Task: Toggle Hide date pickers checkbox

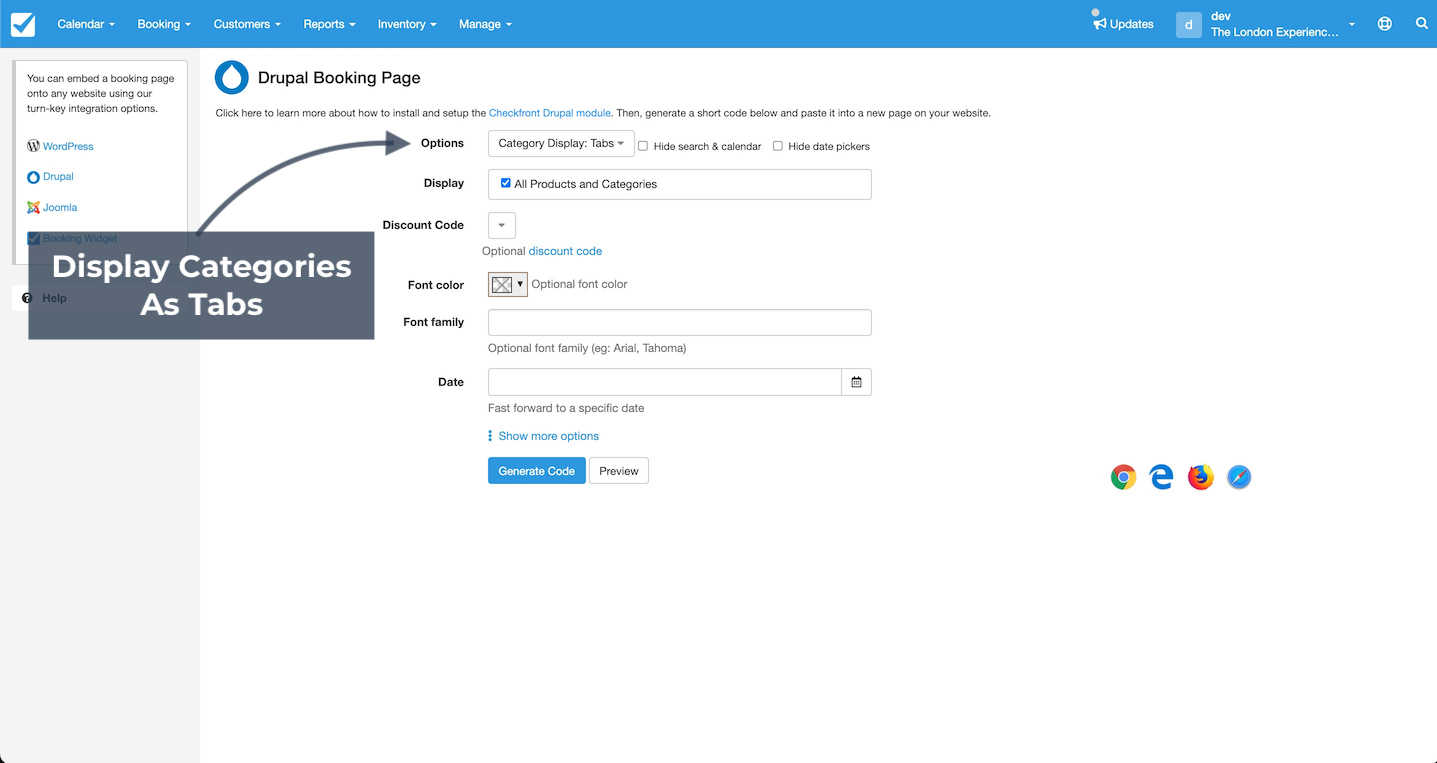Action: [x=778, y=146]
